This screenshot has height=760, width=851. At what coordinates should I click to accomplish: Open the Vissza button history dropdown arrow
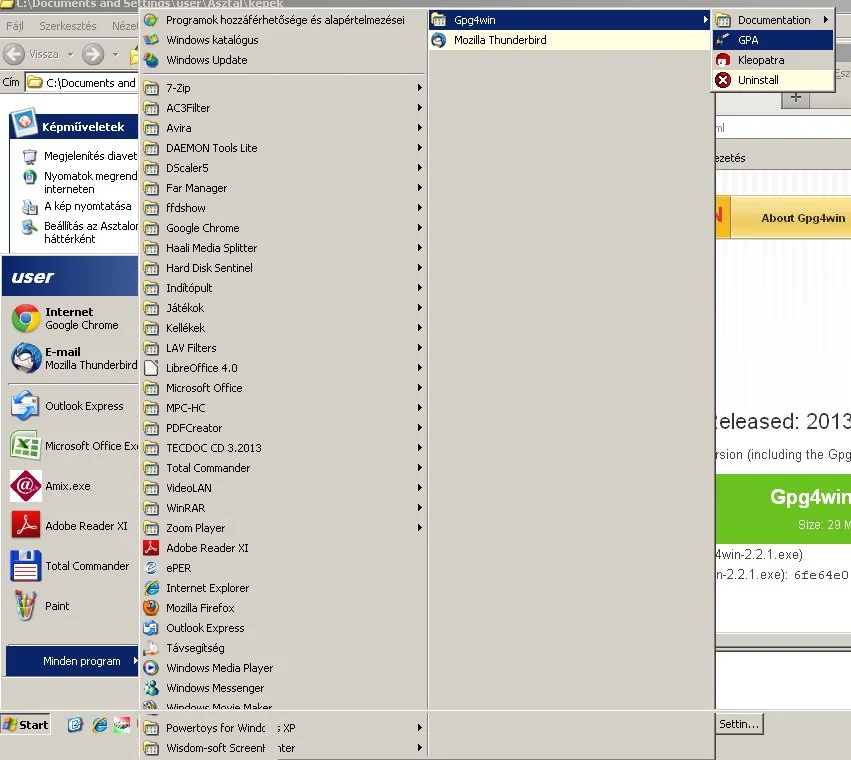pos(71,54)
